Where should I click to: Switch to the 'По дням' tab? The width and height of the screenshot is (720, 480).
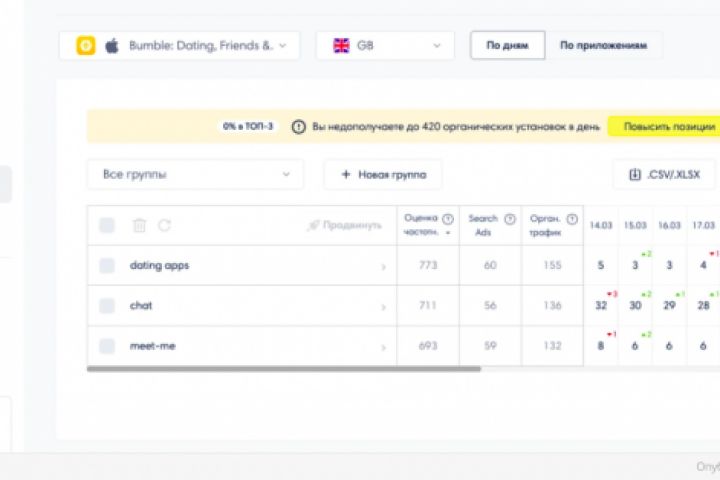coord(508,46)
